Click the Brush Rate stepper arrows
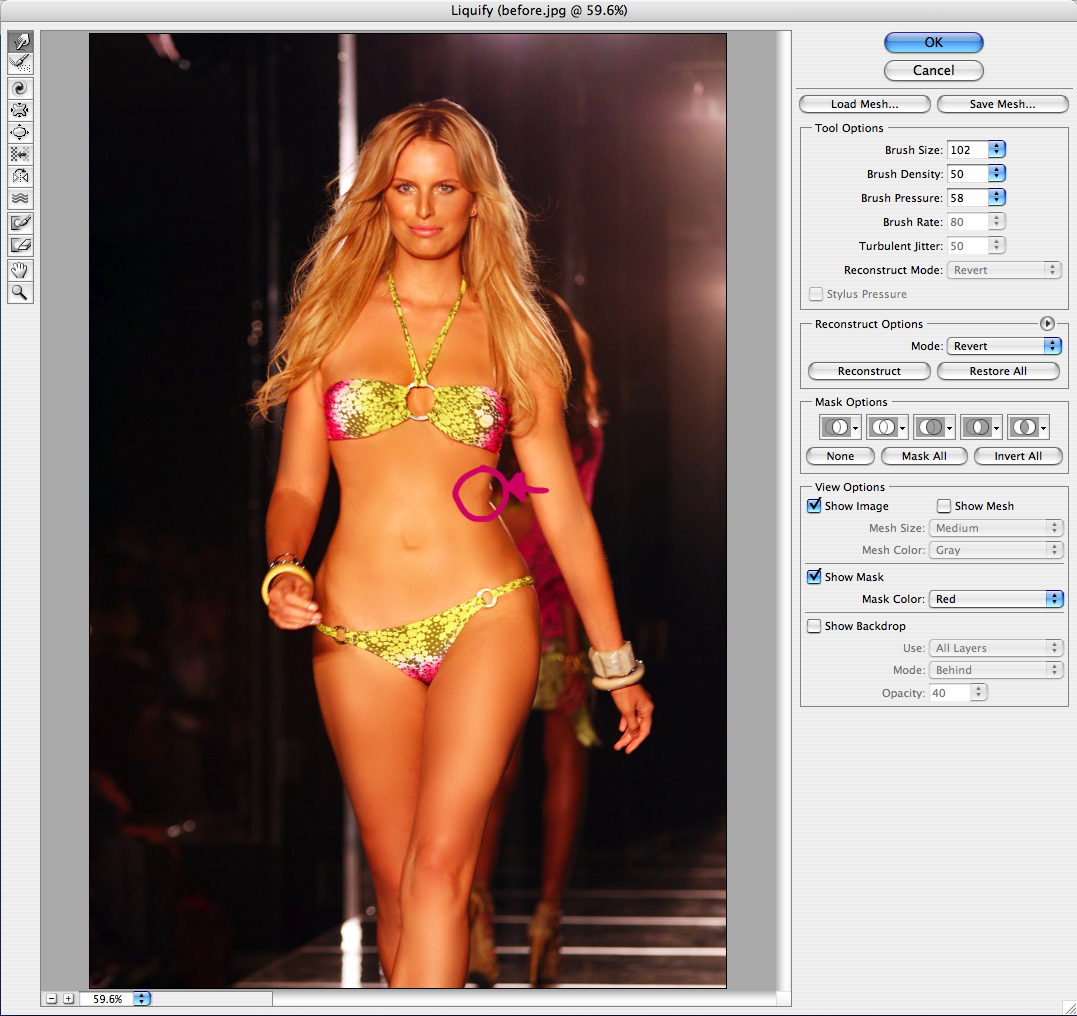This screenshot has height=1016, width=1077. click(x=997, y=221)
